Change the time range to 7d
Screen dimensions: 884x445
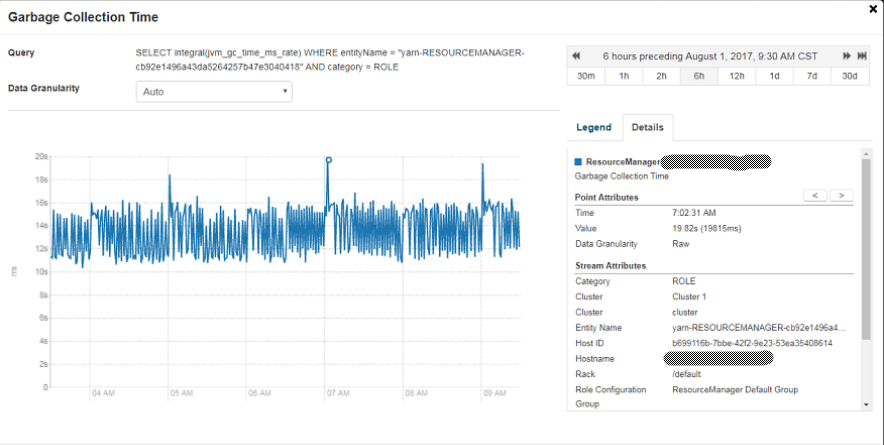[811, 76]
